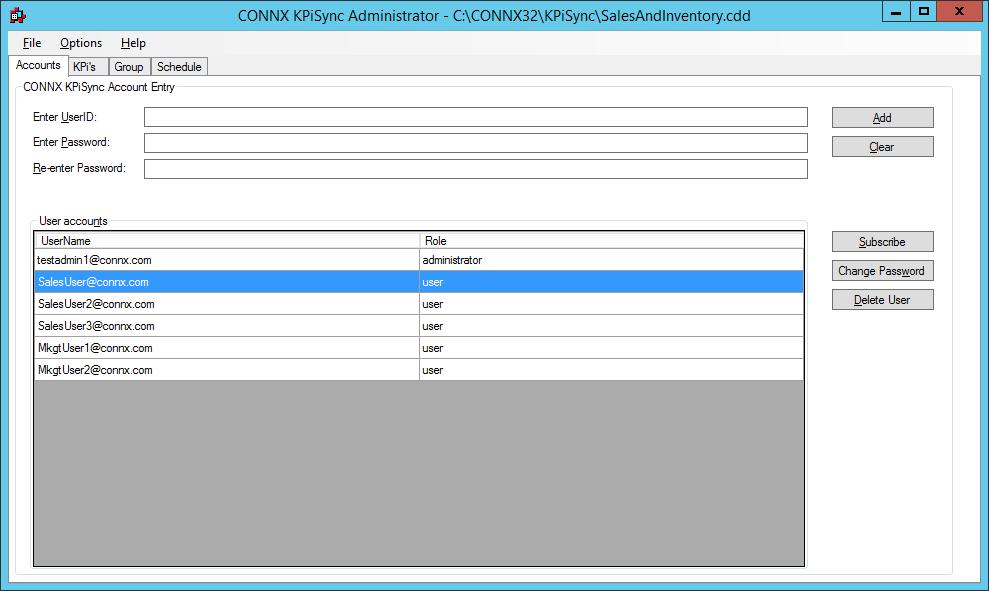The height and width of the screenshot is (591, 989).
Task: Minimize the KPiSync Administrator window
Action: point(896,11)
